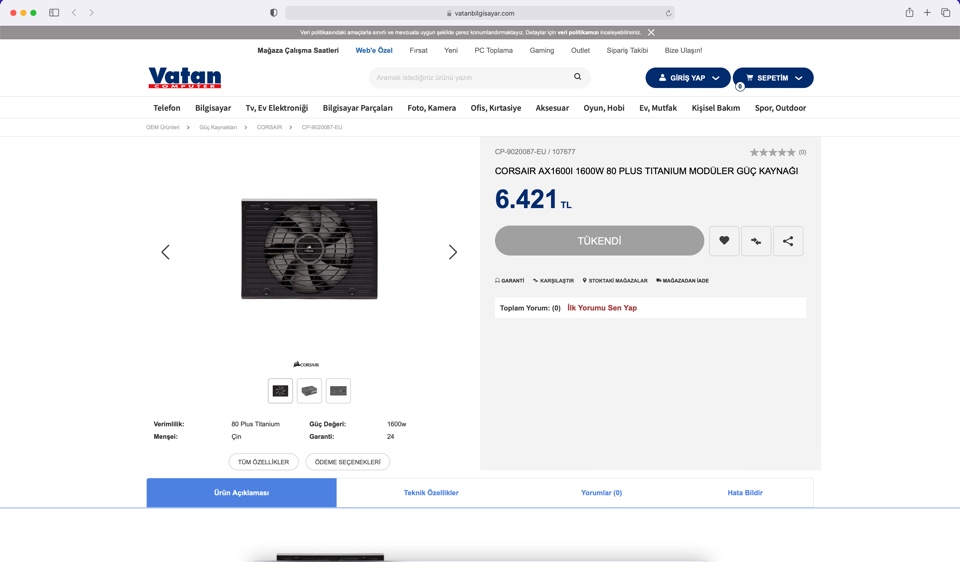
Task: Open the GİRİŞ YAP dropdown
Action: (688, 78)
